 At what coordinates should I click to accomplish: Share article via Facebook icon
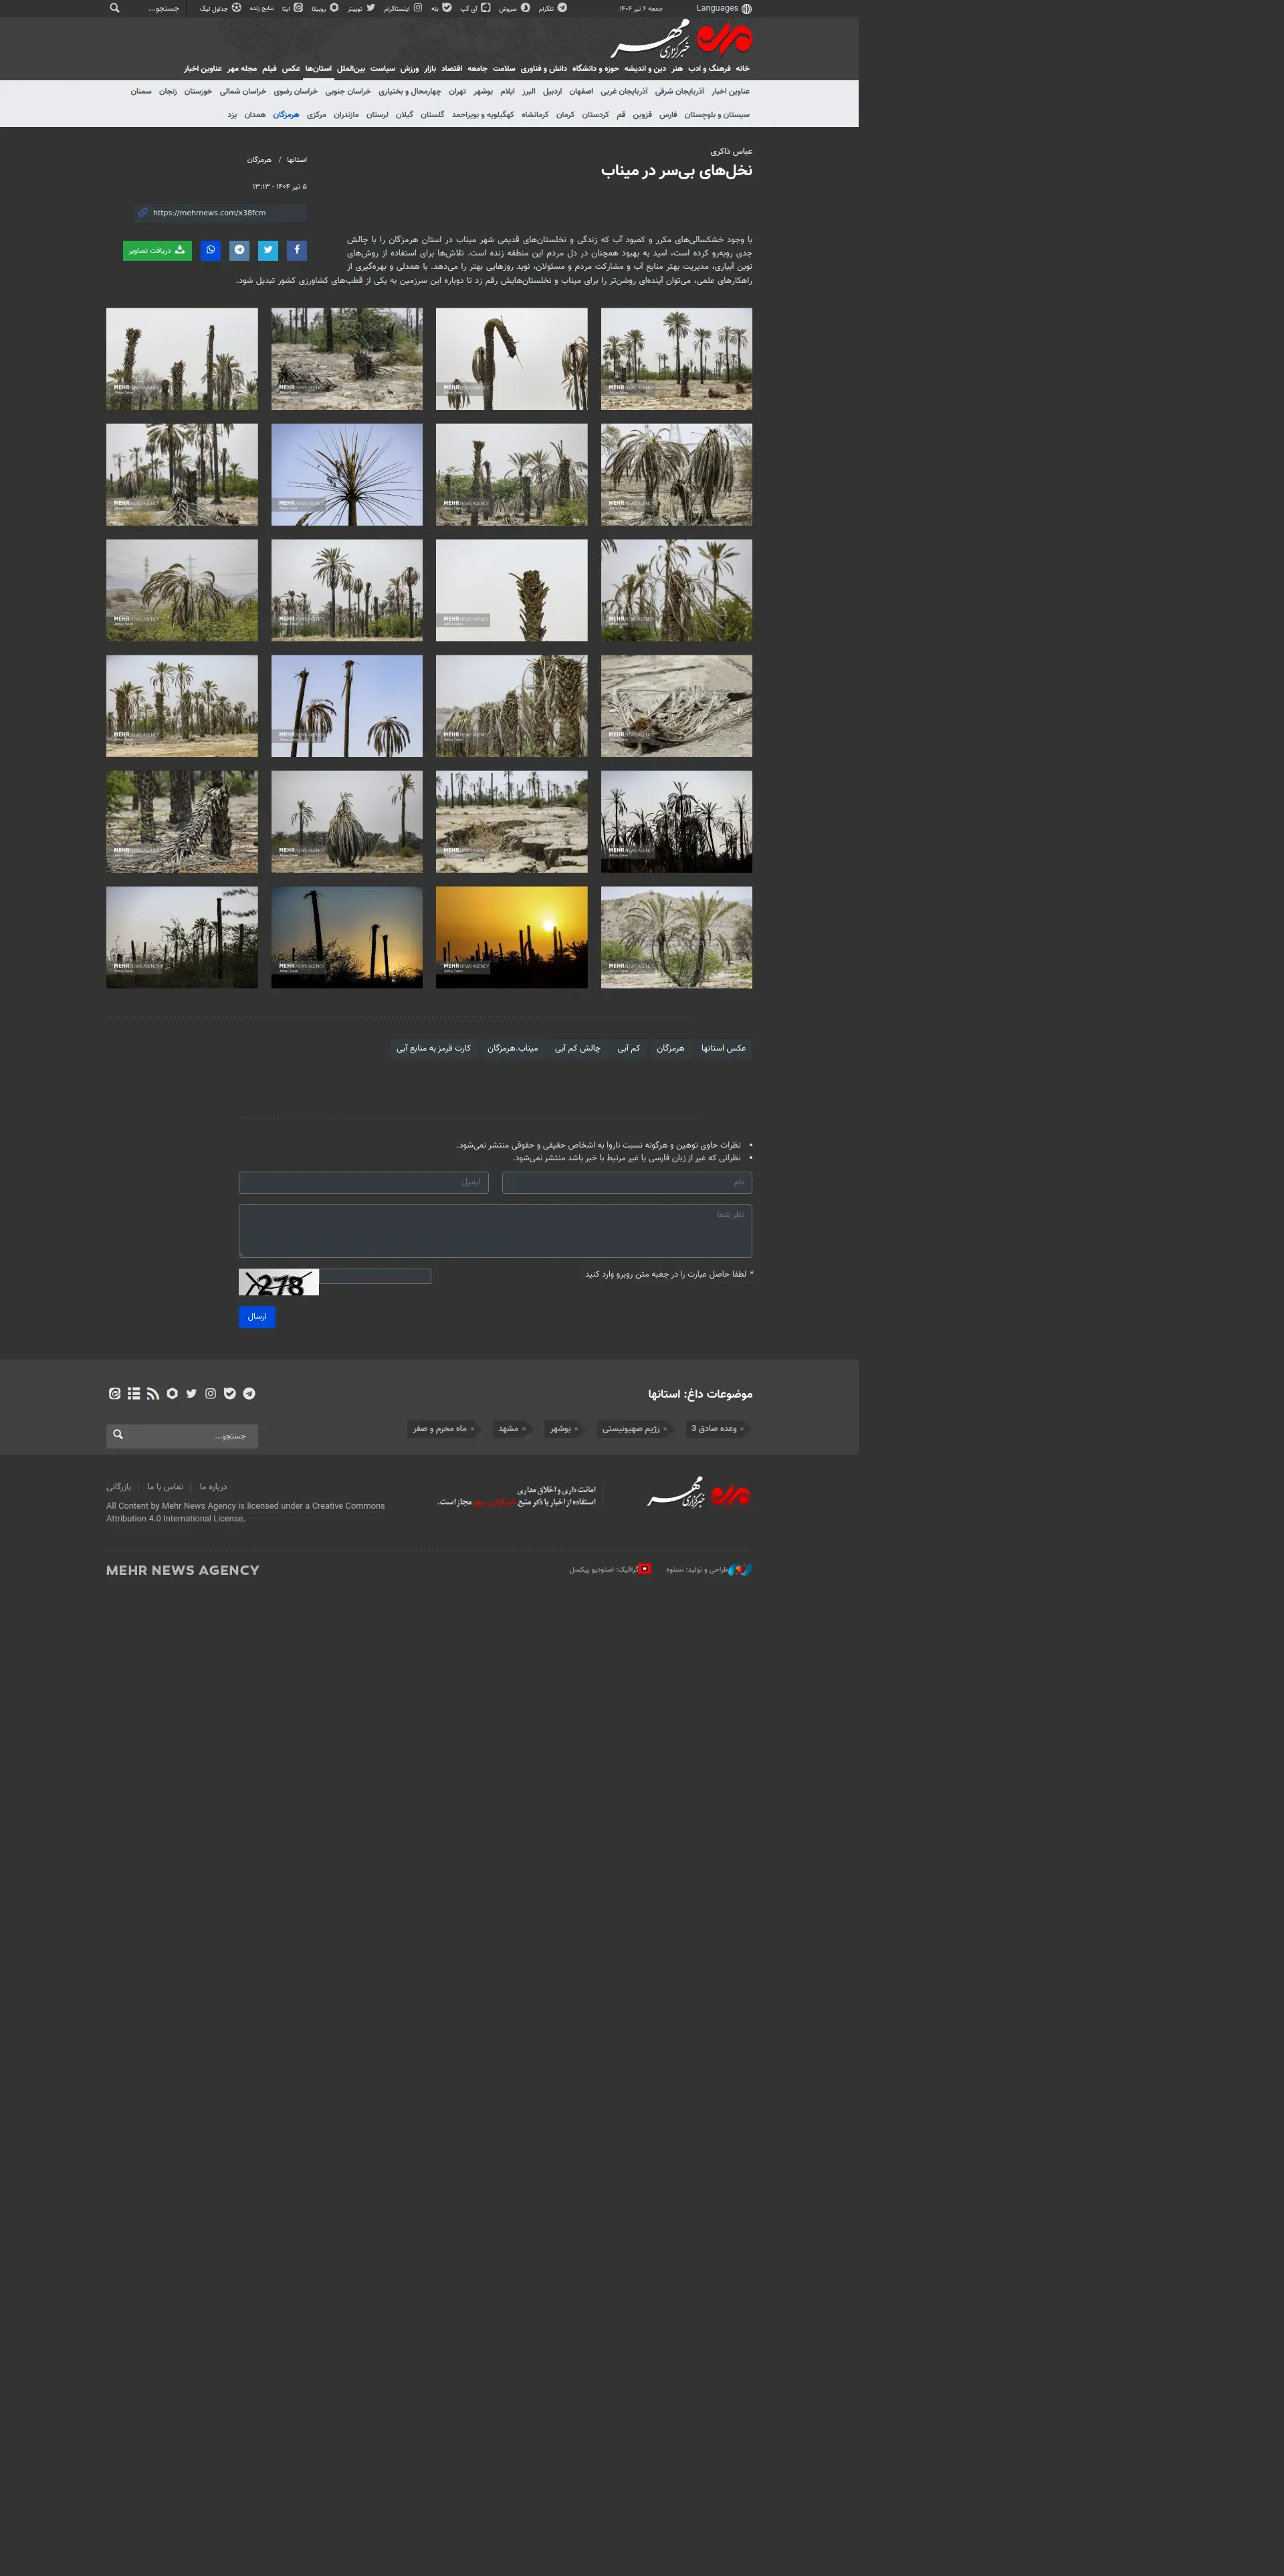coord(297,250)
